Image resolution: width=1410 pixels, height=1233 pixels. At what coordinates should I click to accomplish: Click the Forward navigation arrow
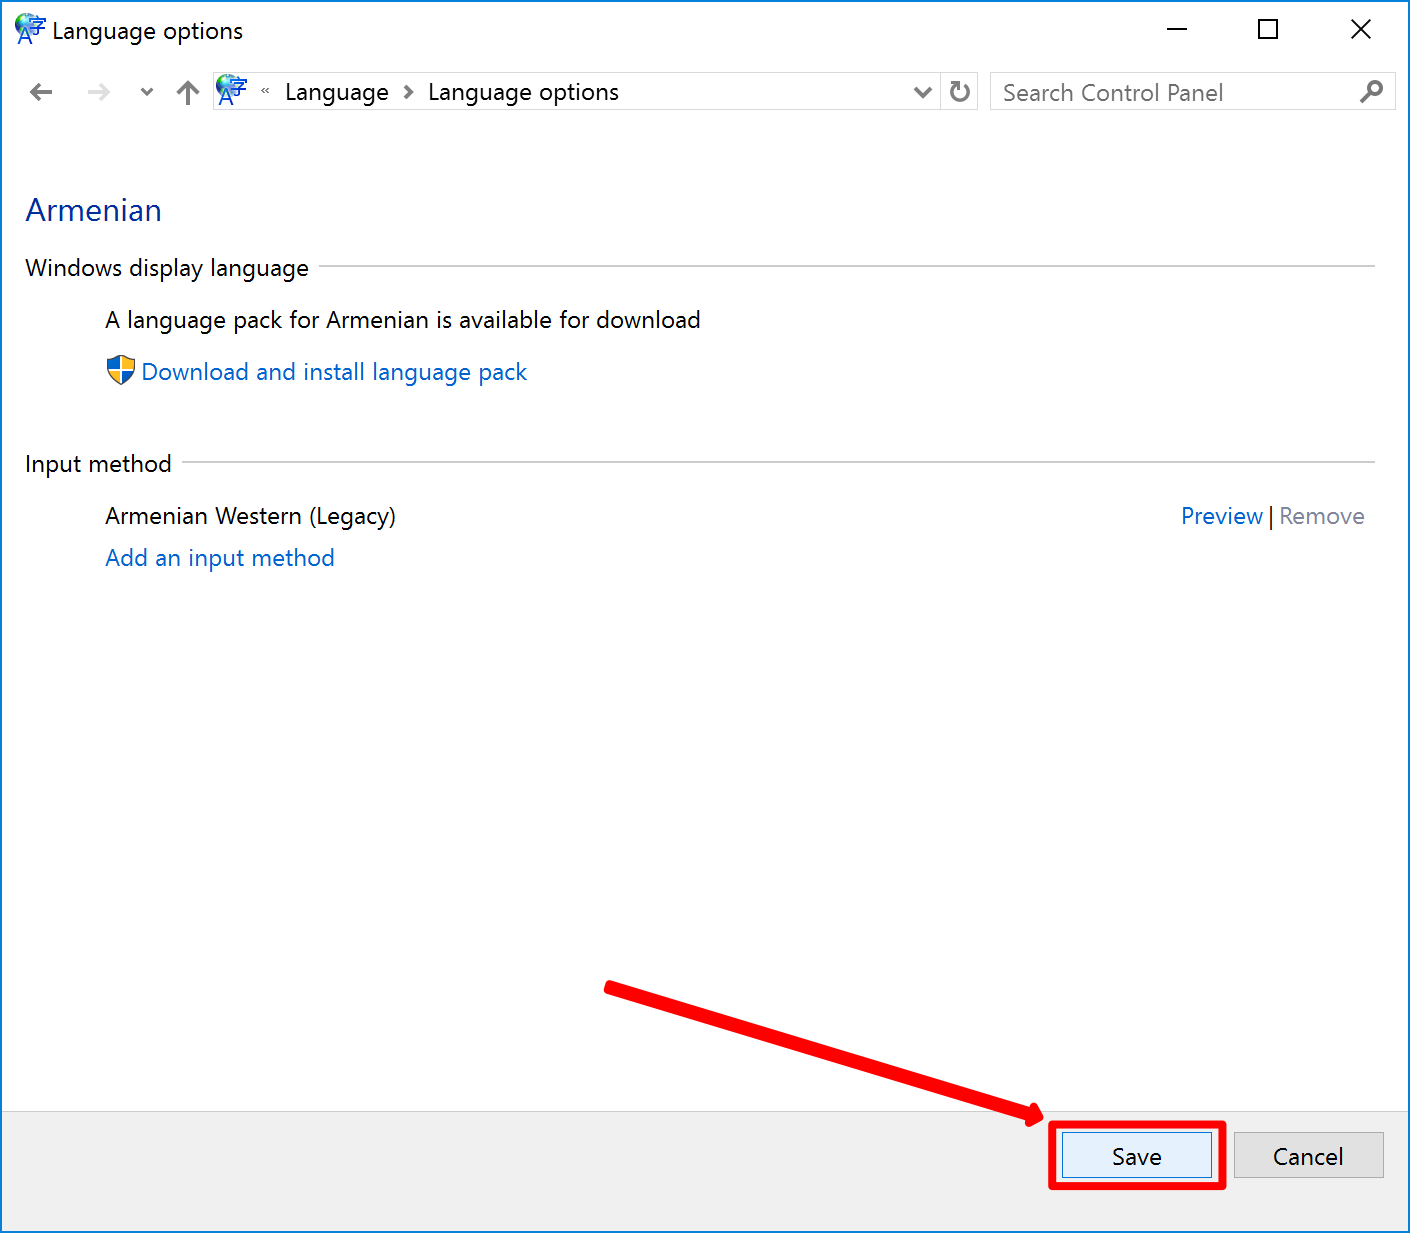pyautogui.click(x=98, y=93)
